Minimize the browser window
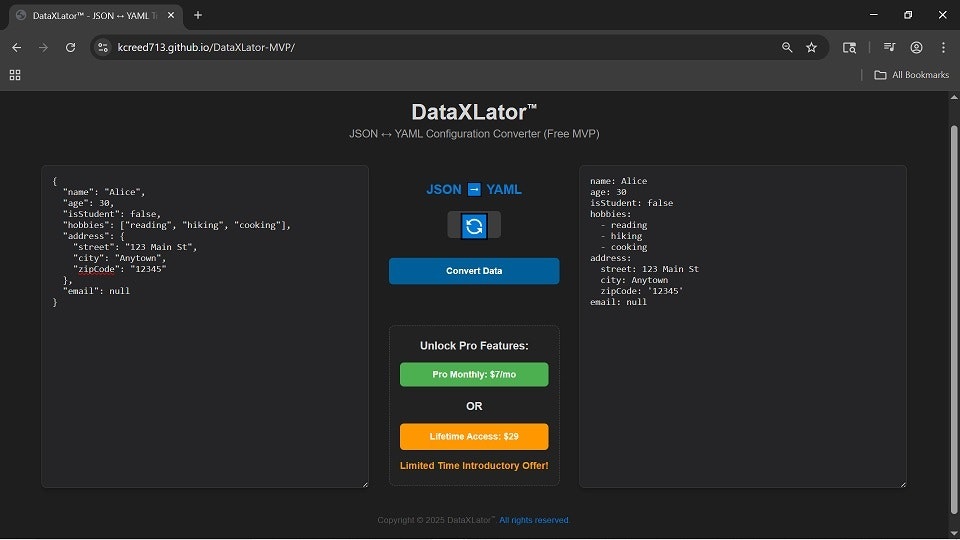Image resolution: width=960 pixels, height=540 pixels. pyautogui.click(x=874, y=15)
